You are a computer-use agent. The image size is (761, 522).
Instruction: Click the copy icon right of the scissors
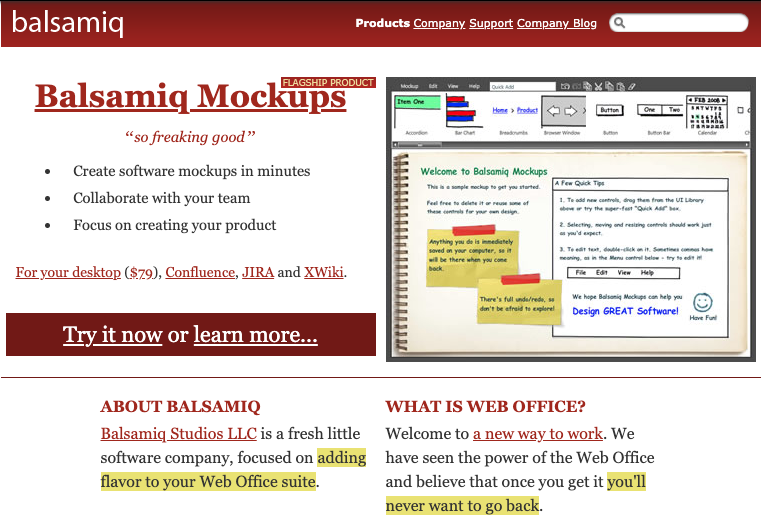(610, 86)
